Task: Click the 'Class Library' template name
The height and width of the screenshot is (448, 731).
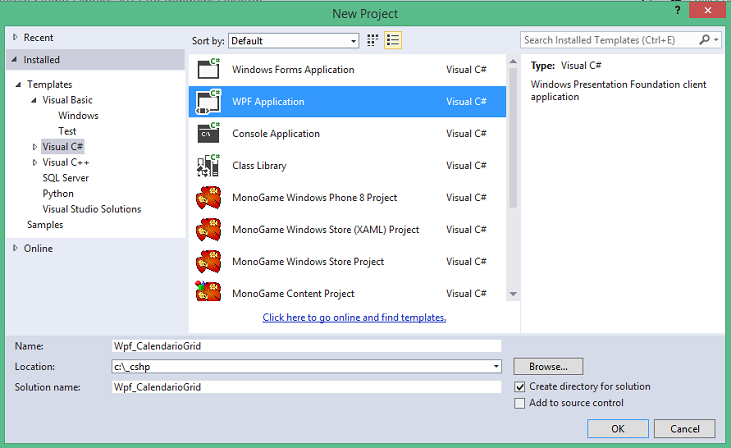Action: pyautogui.click(x=259, y=166)
